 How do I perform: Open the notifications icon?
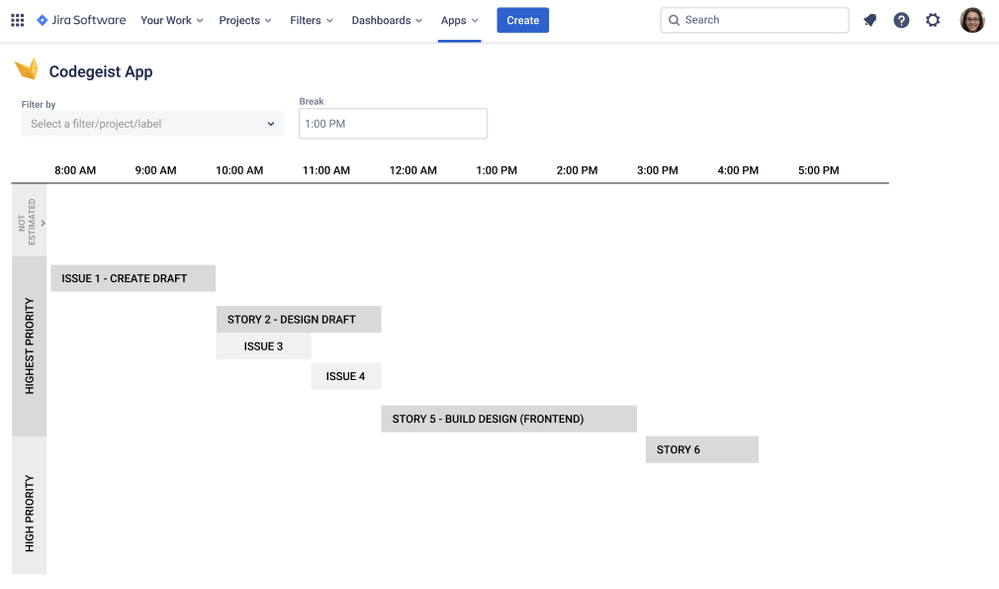(870, 20)
